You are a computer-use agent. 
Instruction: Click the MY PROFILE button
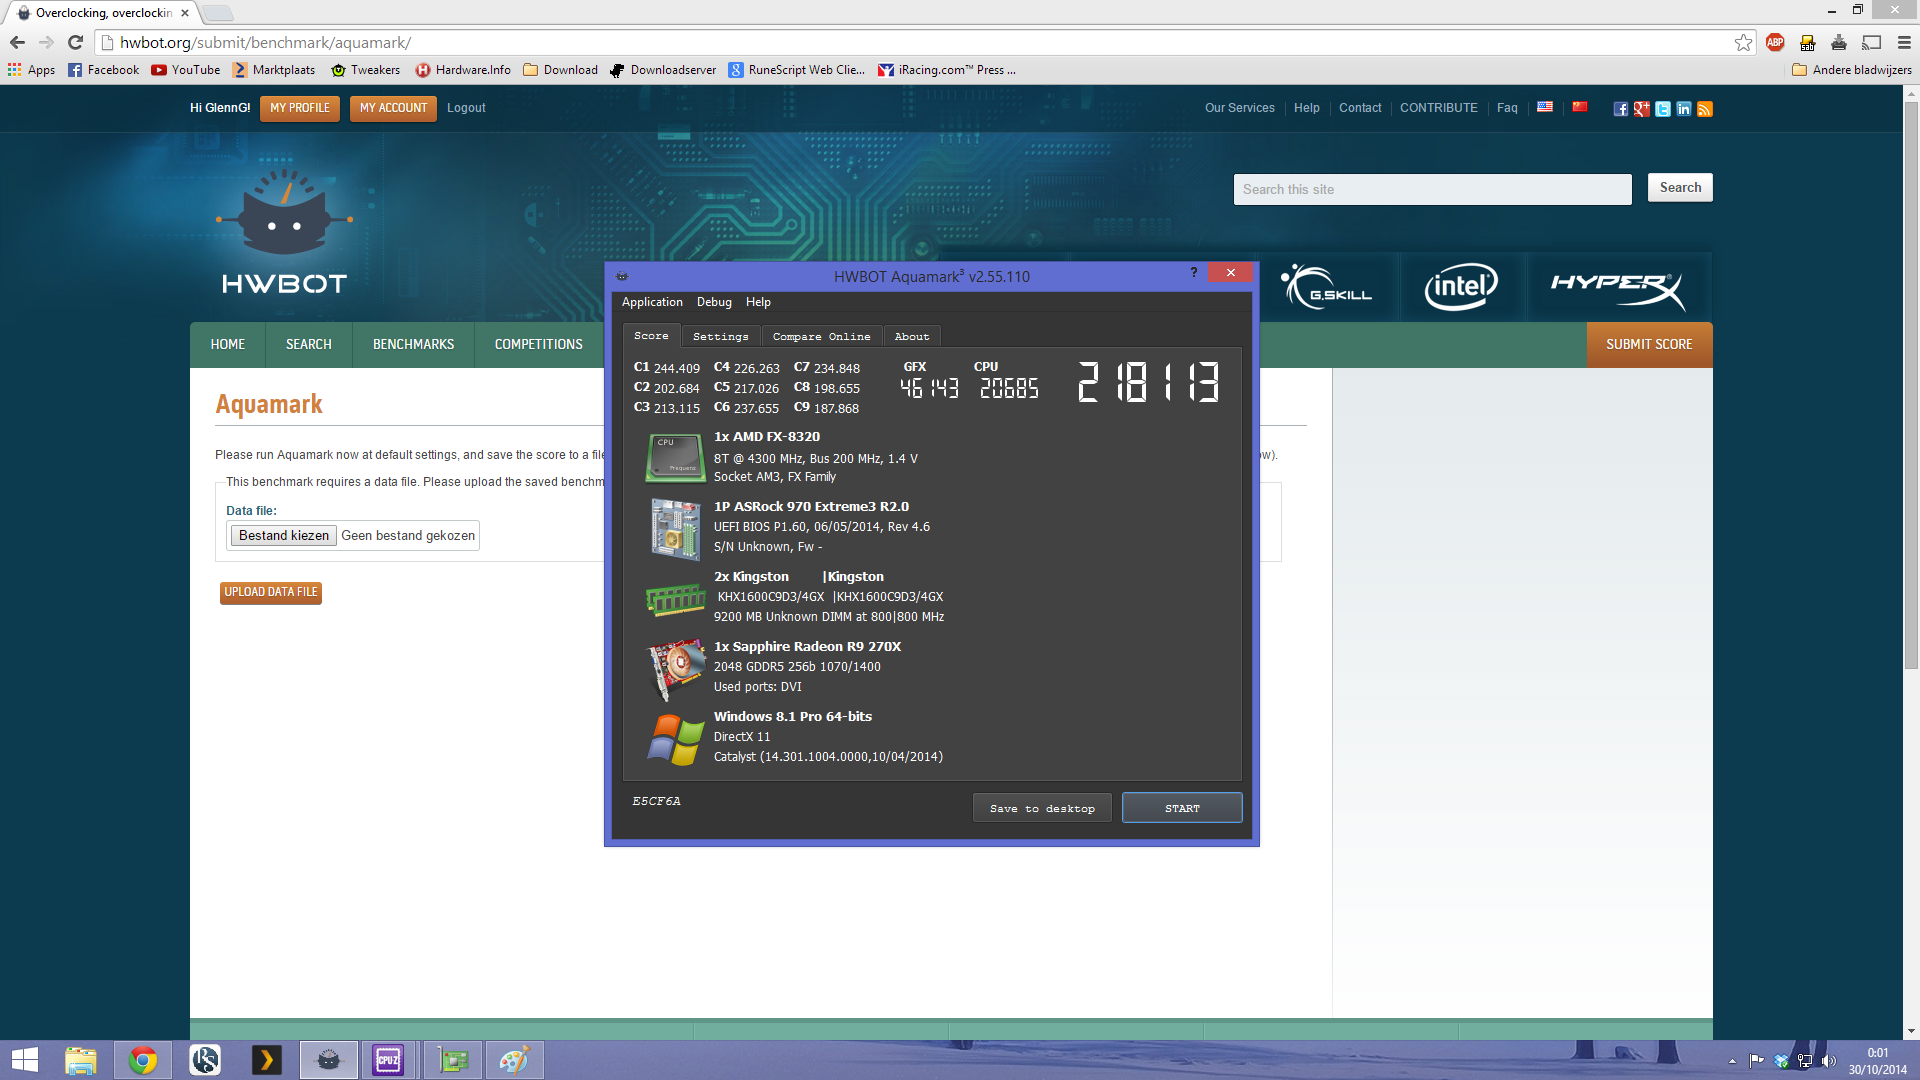(300, 108)
